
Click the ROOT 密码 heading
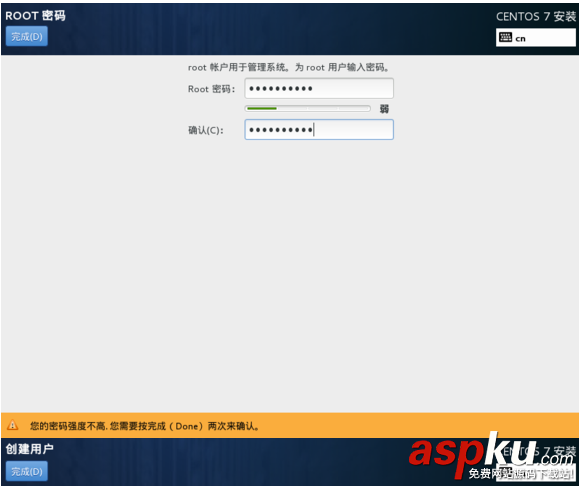point(35,16)
